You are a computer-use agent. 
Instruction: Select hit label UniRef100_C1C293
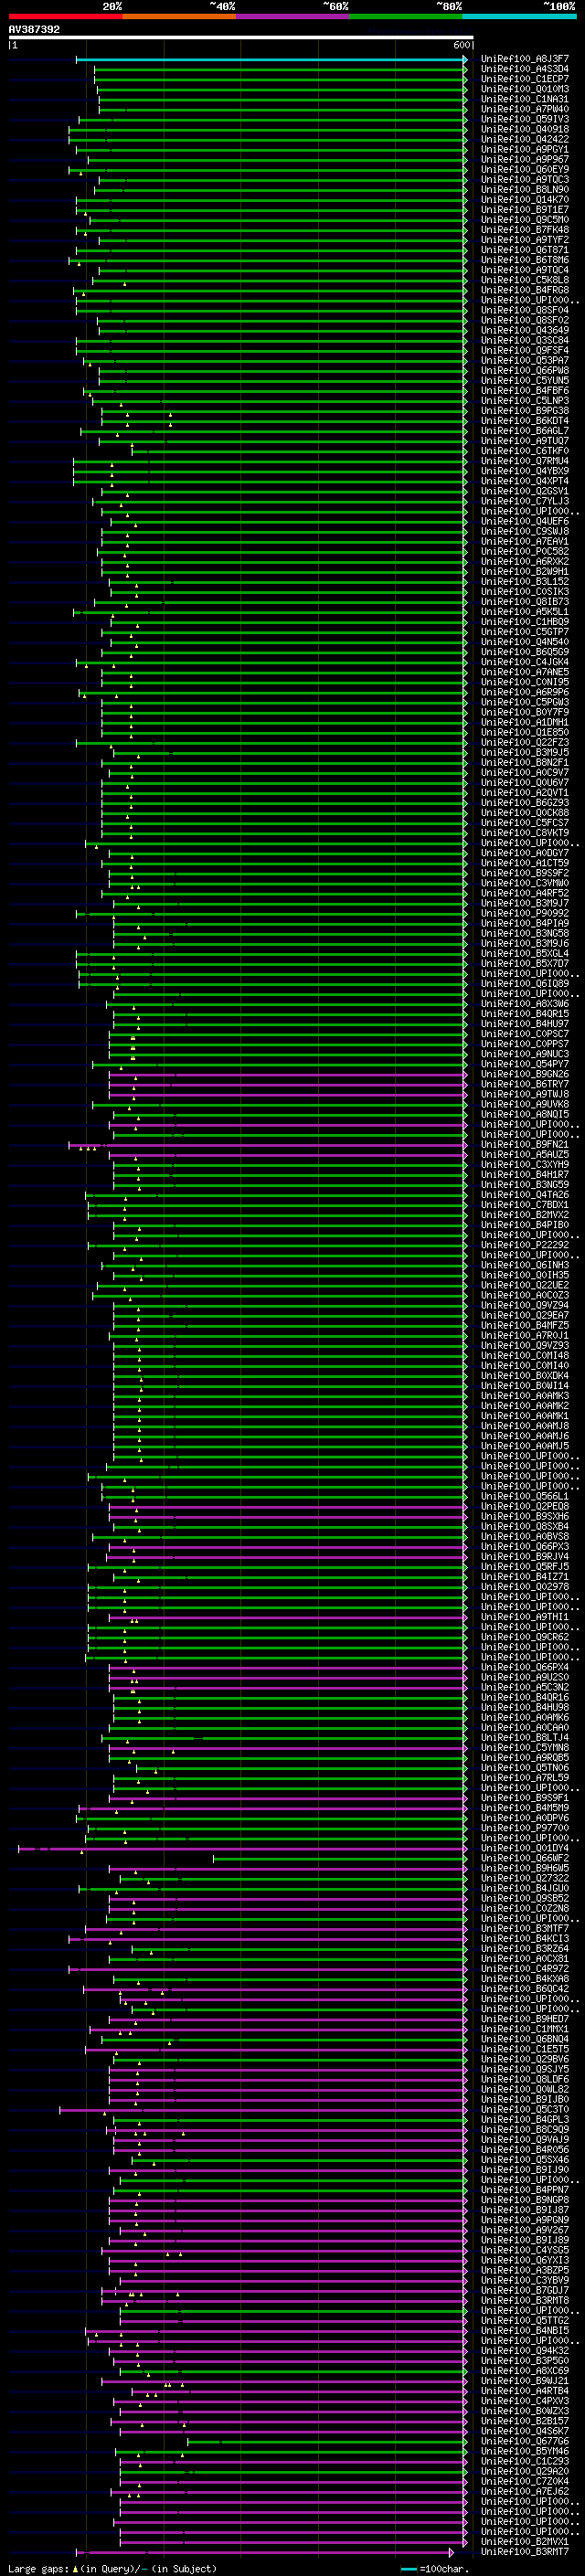point(525,2461)
